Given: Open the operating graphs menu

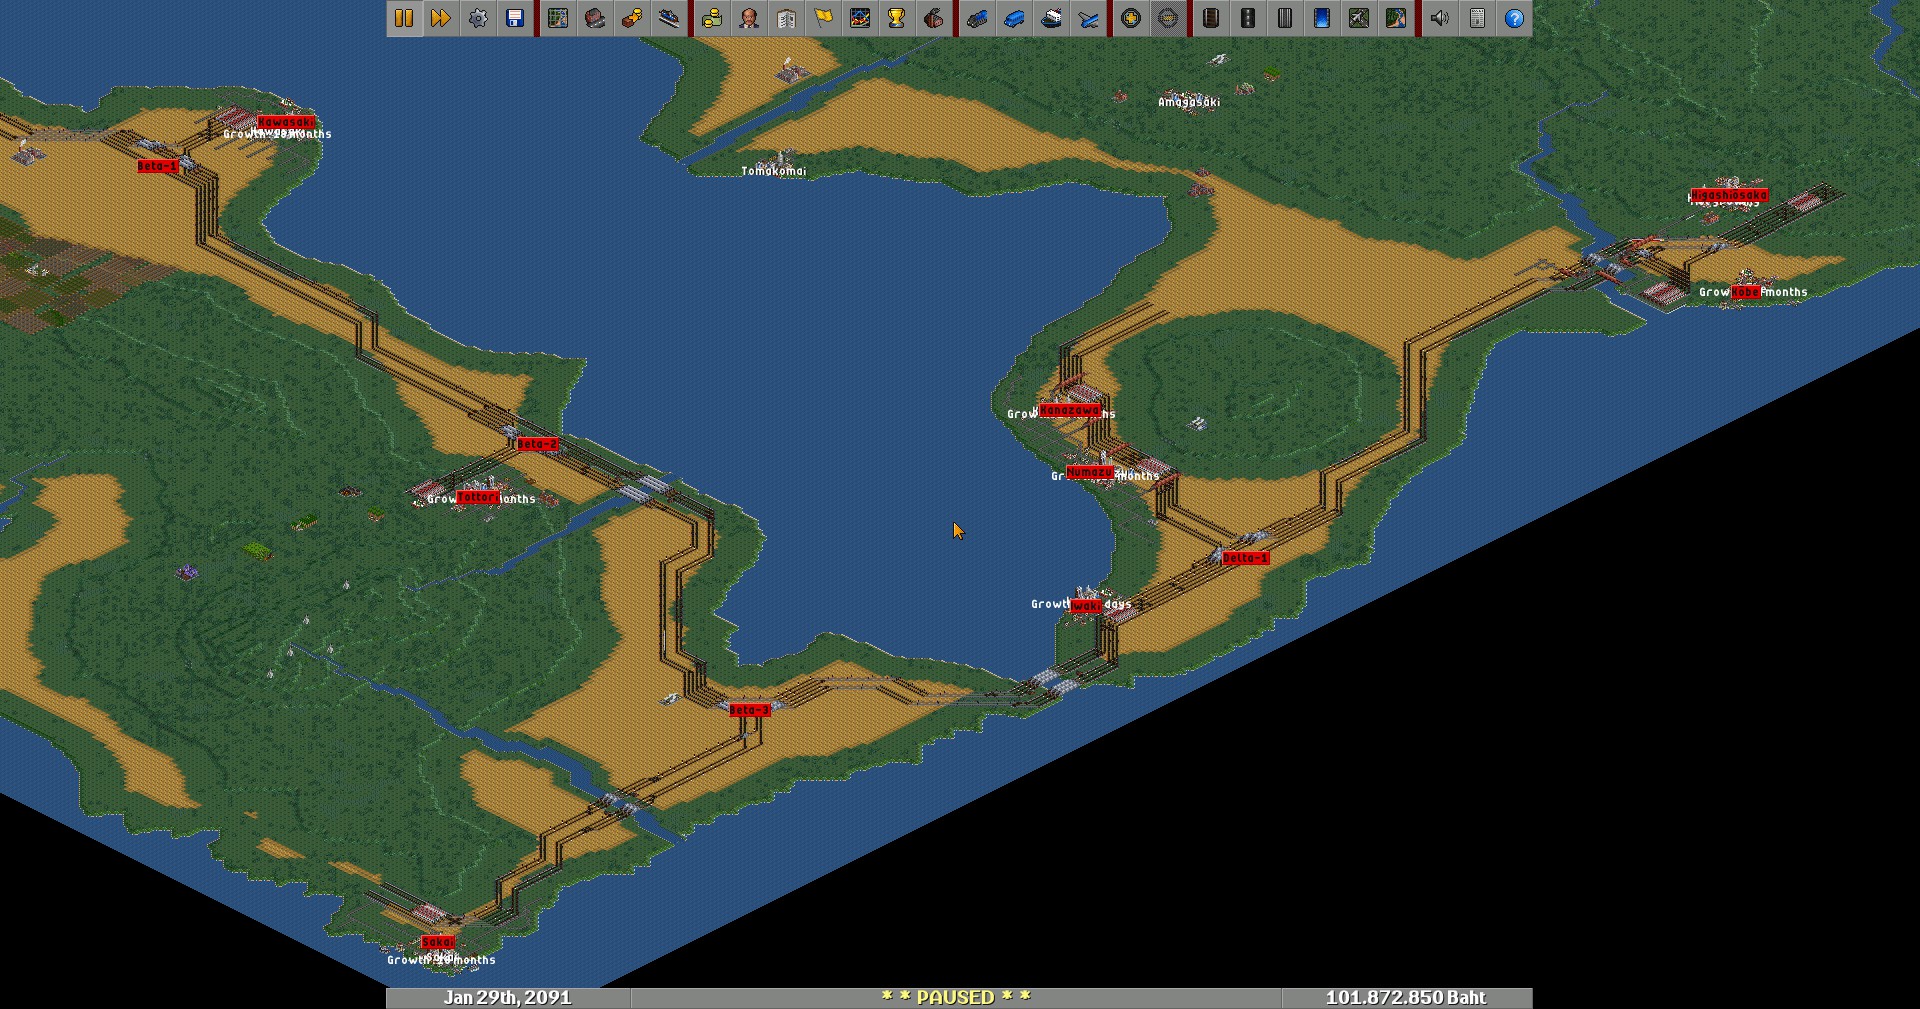Looking at the screenshot, I should (x=860, y=18).
